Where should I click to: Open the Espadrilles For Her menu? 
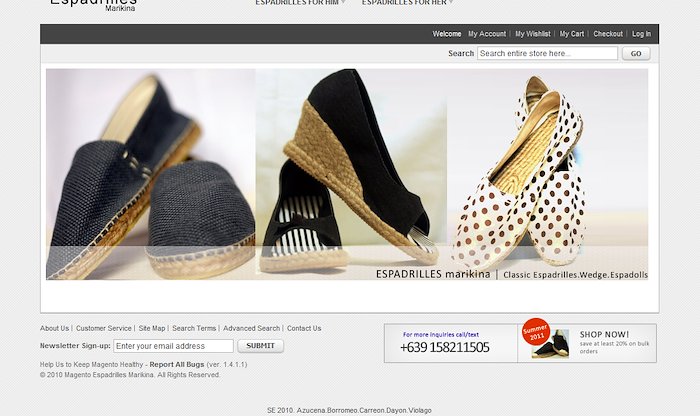coord(407,3)
